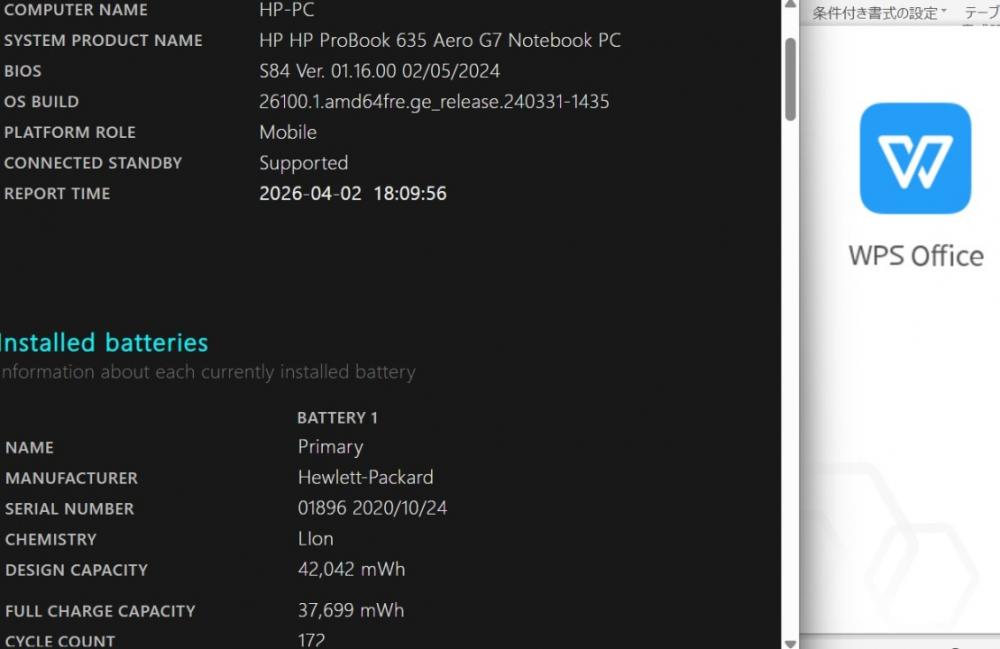Click the 'CONNECTED STANDBY' label
The height and width of the screenshot is (649, 1000).
(x=93, y=163)
